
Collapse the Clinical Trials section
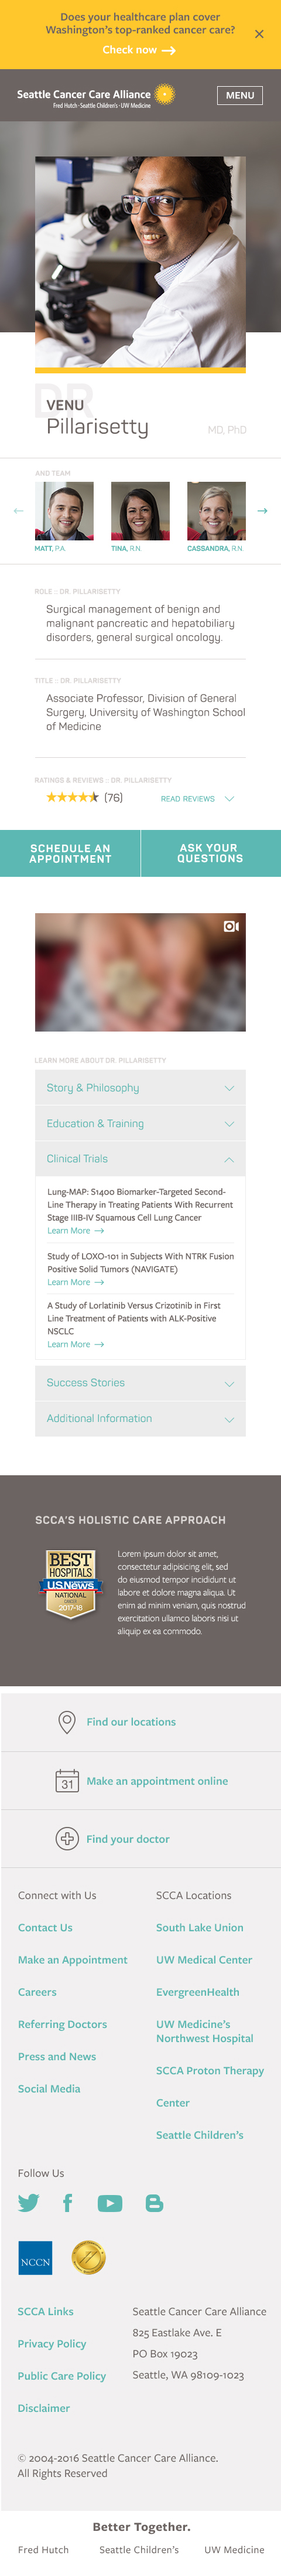point(140,1159)
